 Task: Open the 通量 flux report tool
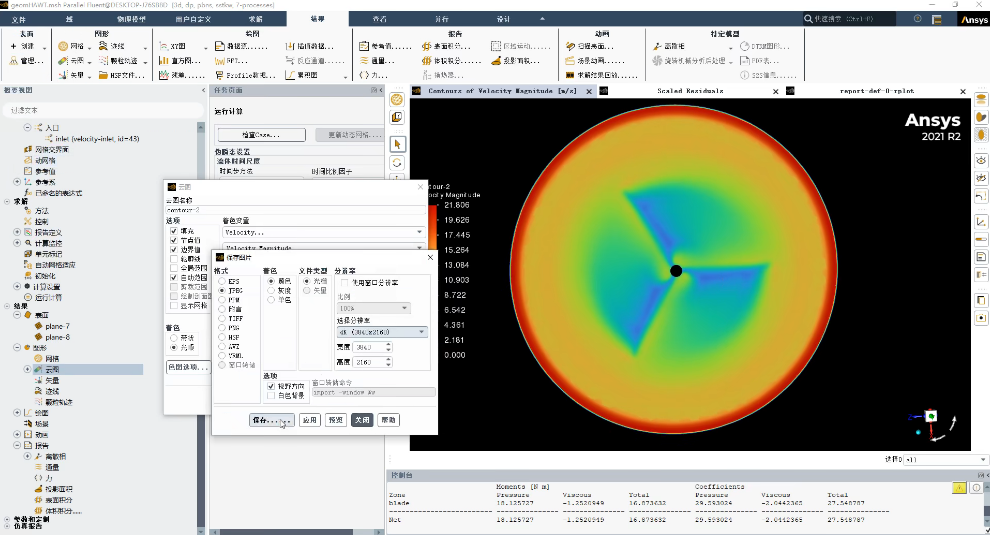point(377,61)
